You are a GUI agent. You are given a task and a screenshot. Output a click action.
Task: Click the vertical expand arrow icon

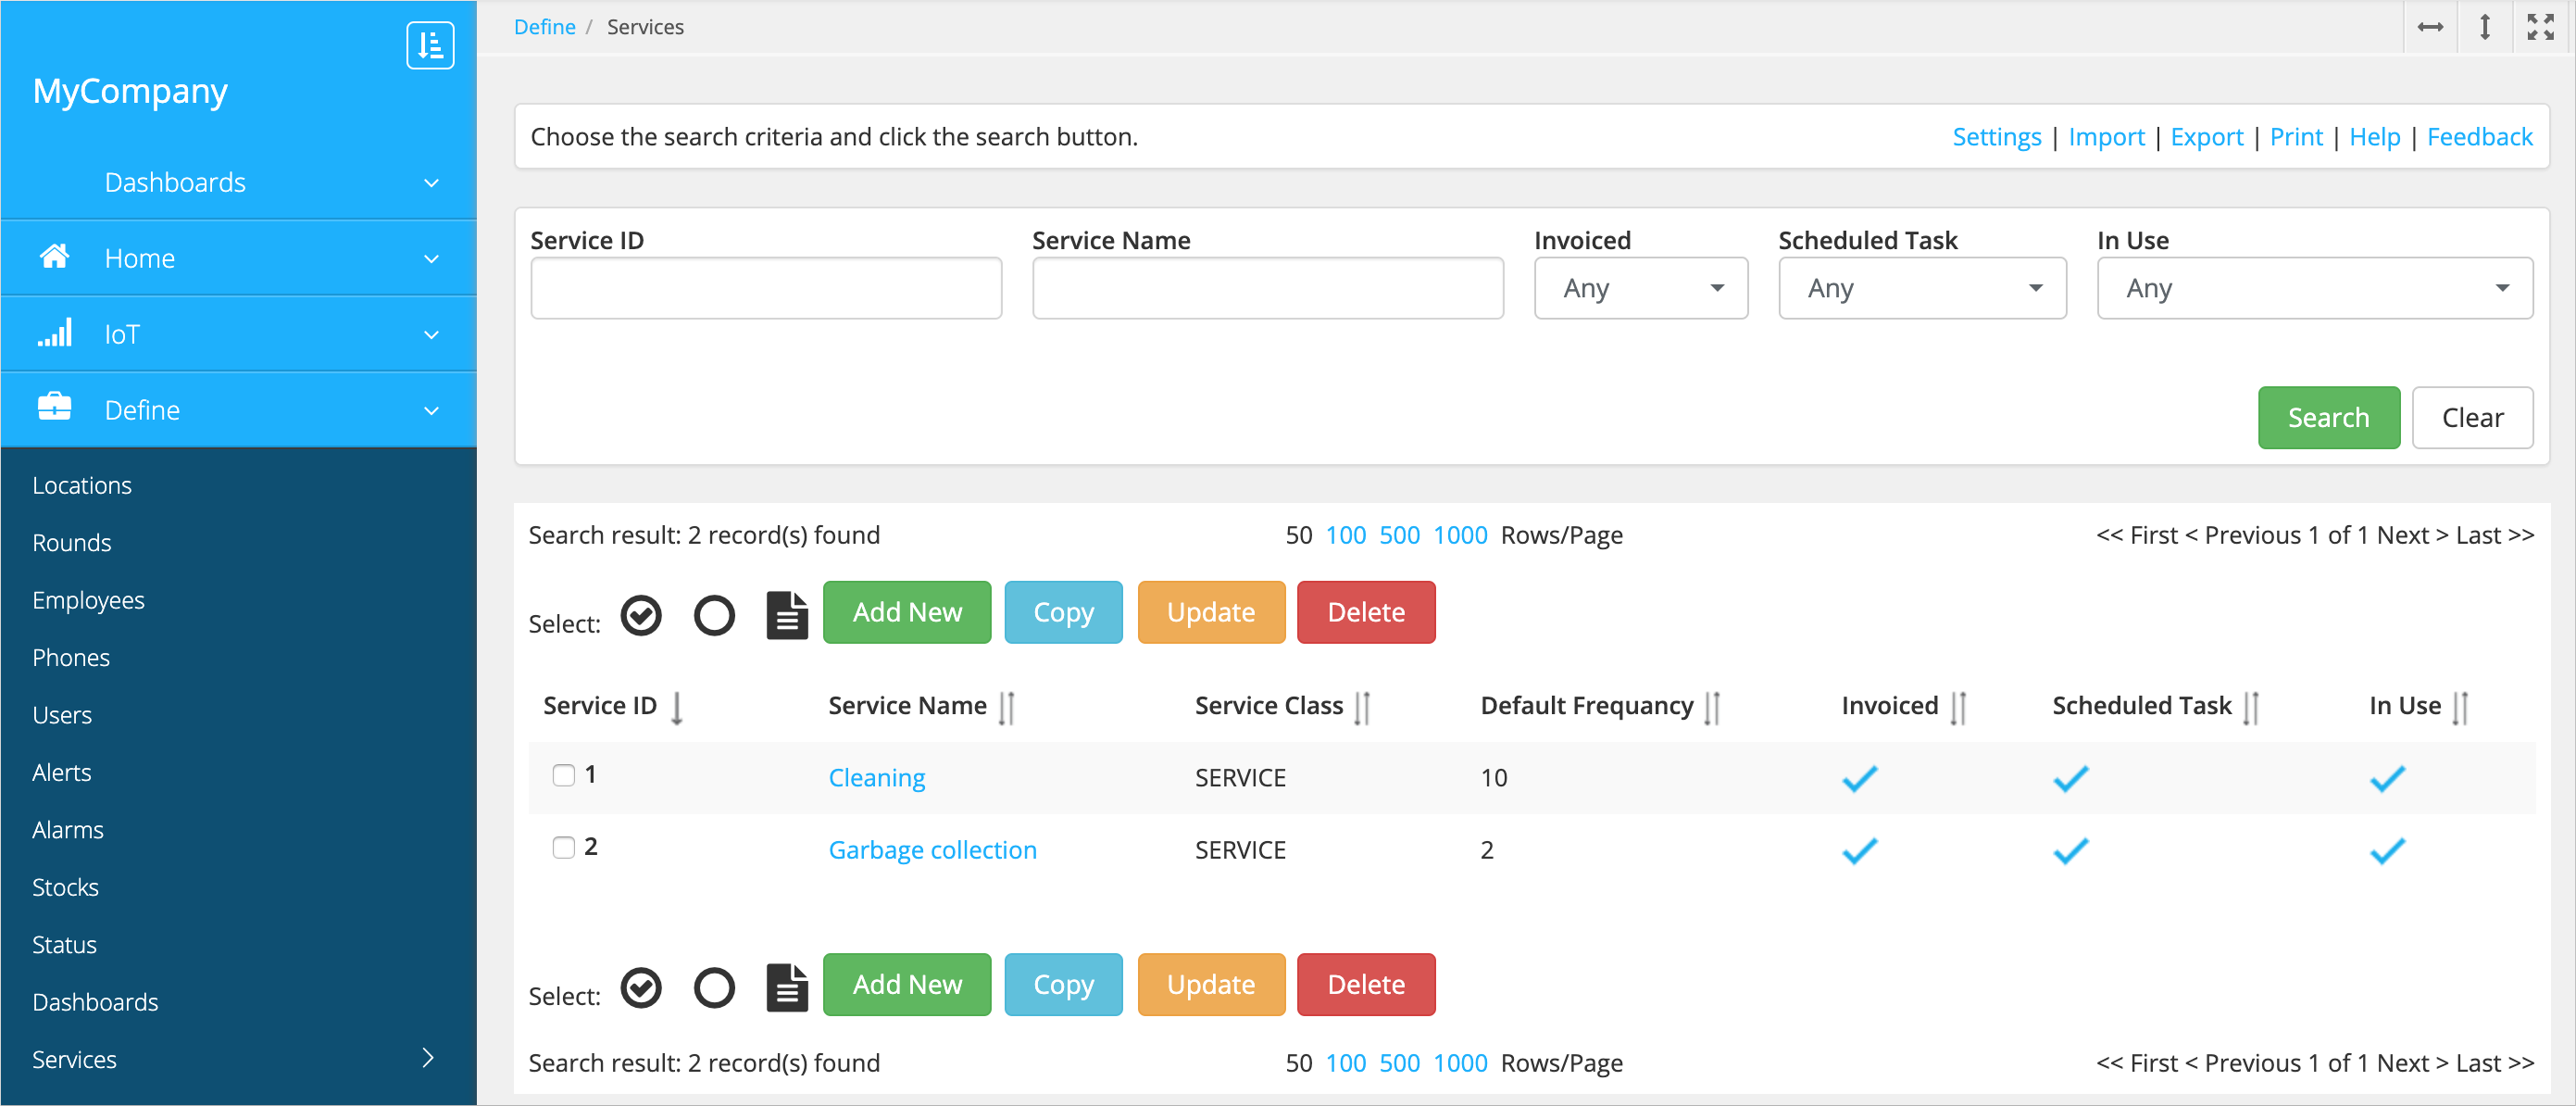coord(2484,27)
